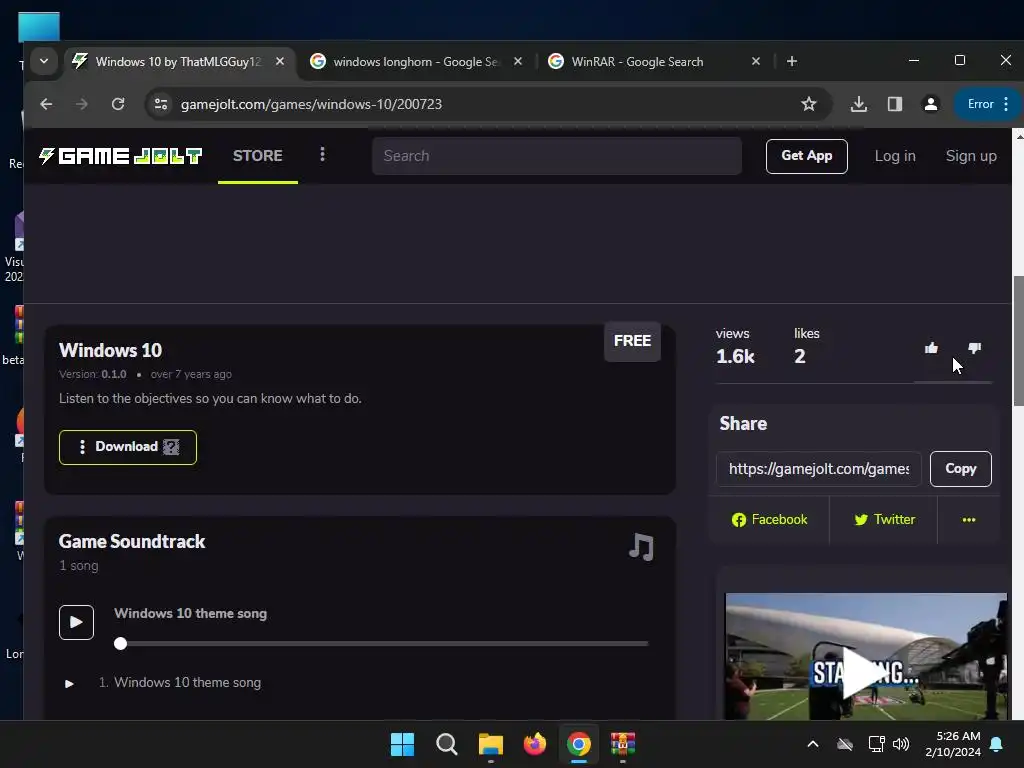Open the Windows Start menu
This screenshot has width=1024, height=768.
(x=402, y=744)
